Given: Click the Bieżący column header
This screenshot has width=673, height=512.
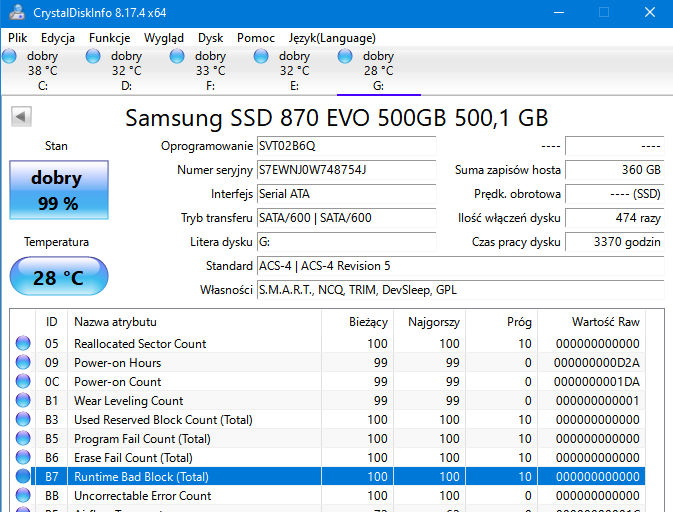Looking at the screenshot, I should click(x=357, y=322).
